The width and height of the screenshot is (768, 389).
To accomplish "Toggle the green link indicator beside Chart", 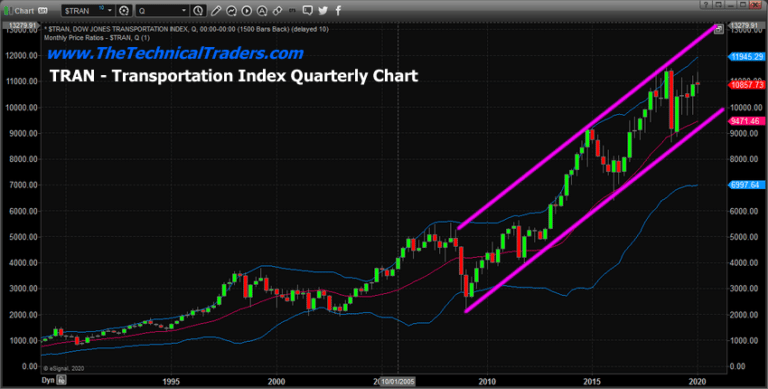I will coord(7,11).
